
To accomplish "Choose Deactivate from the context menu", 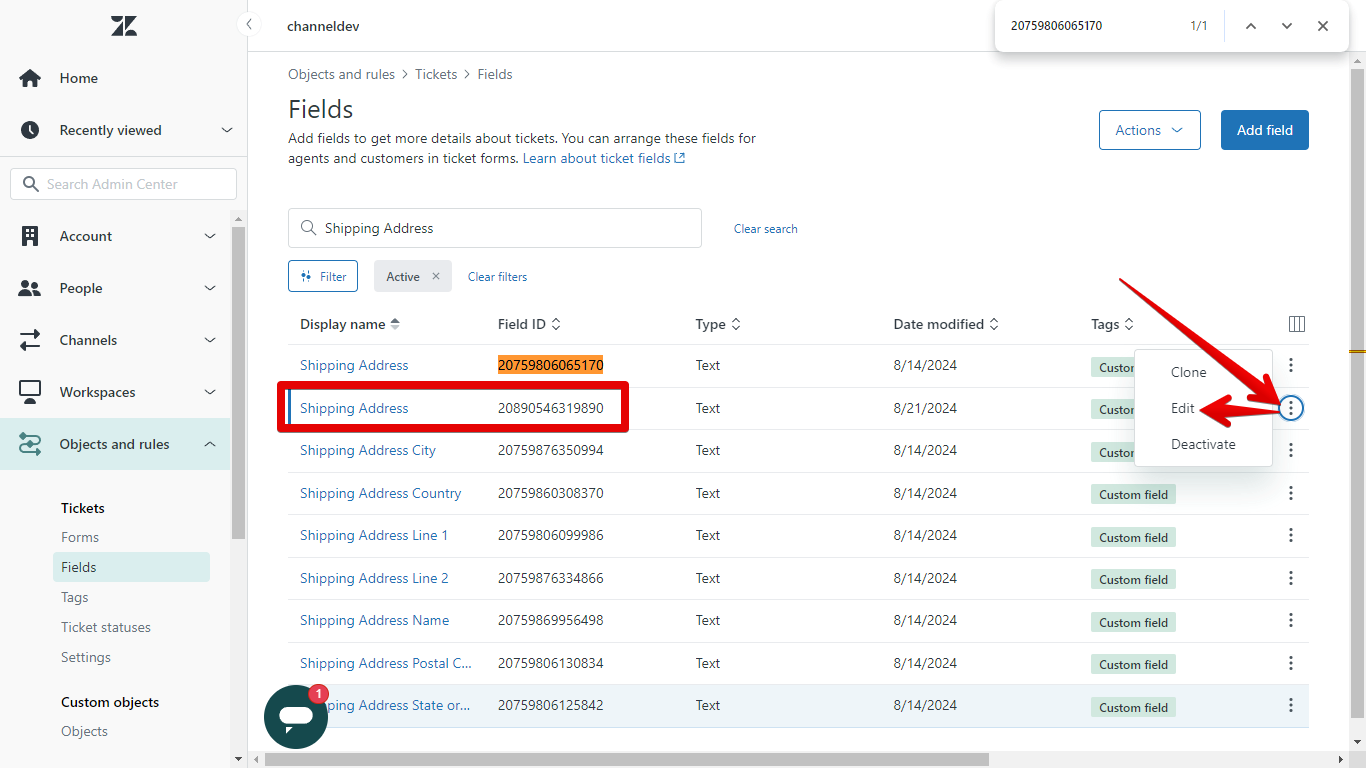I will [x=1203, y=444].
